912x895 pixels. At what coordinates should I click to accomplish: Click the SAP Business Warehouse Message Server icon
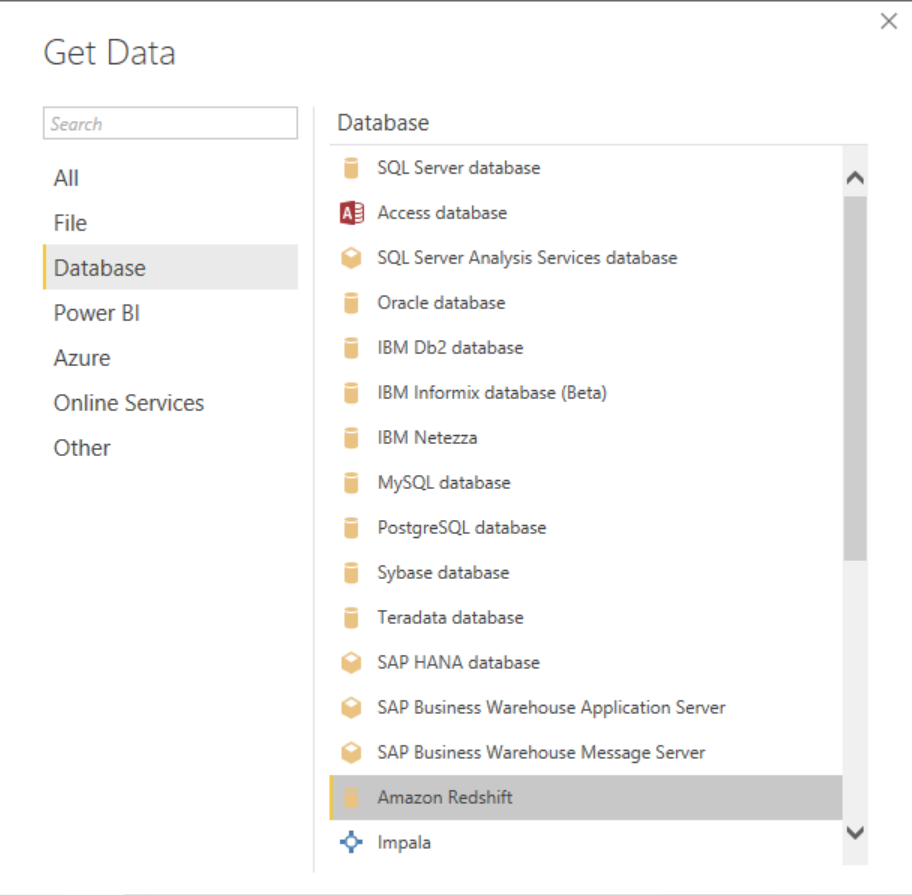(x=351, y=753)
